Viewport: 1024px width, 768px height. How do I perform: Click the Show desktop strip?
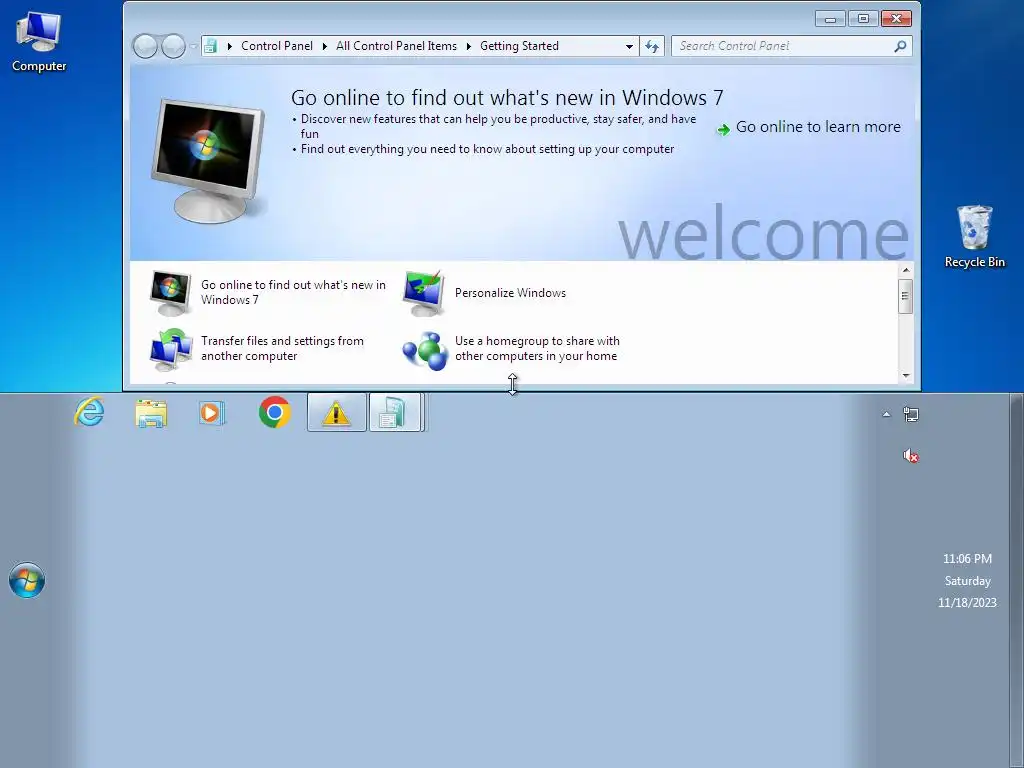1016,581
